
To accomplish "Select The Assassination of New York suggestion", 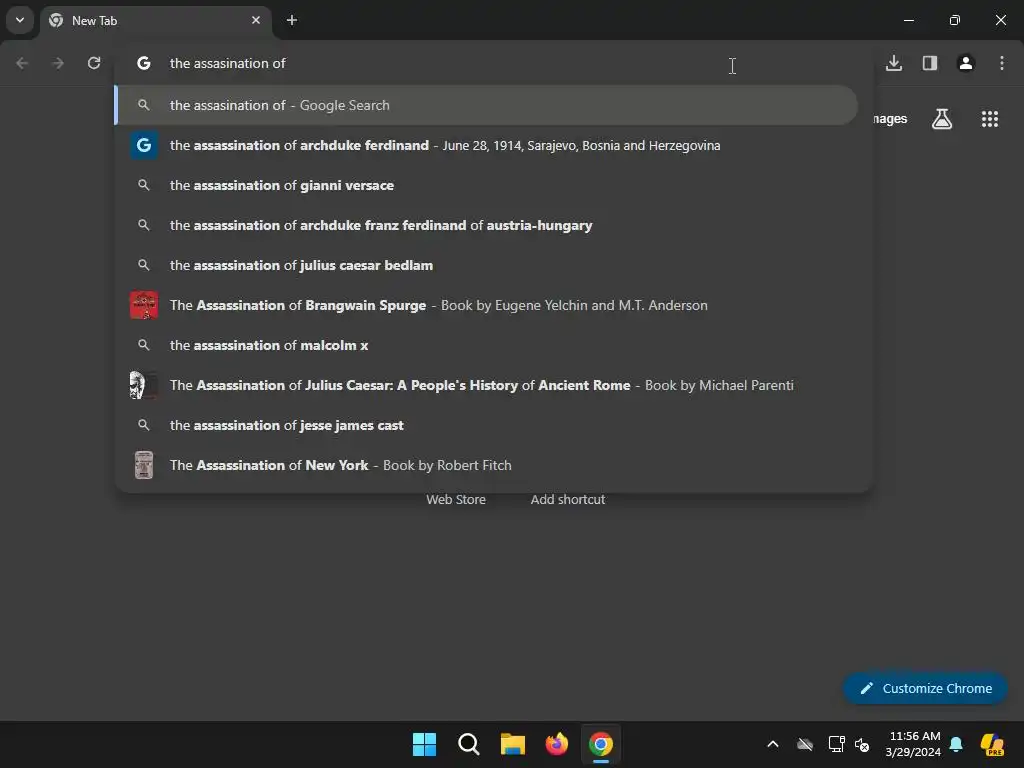I will pos(486,465).
